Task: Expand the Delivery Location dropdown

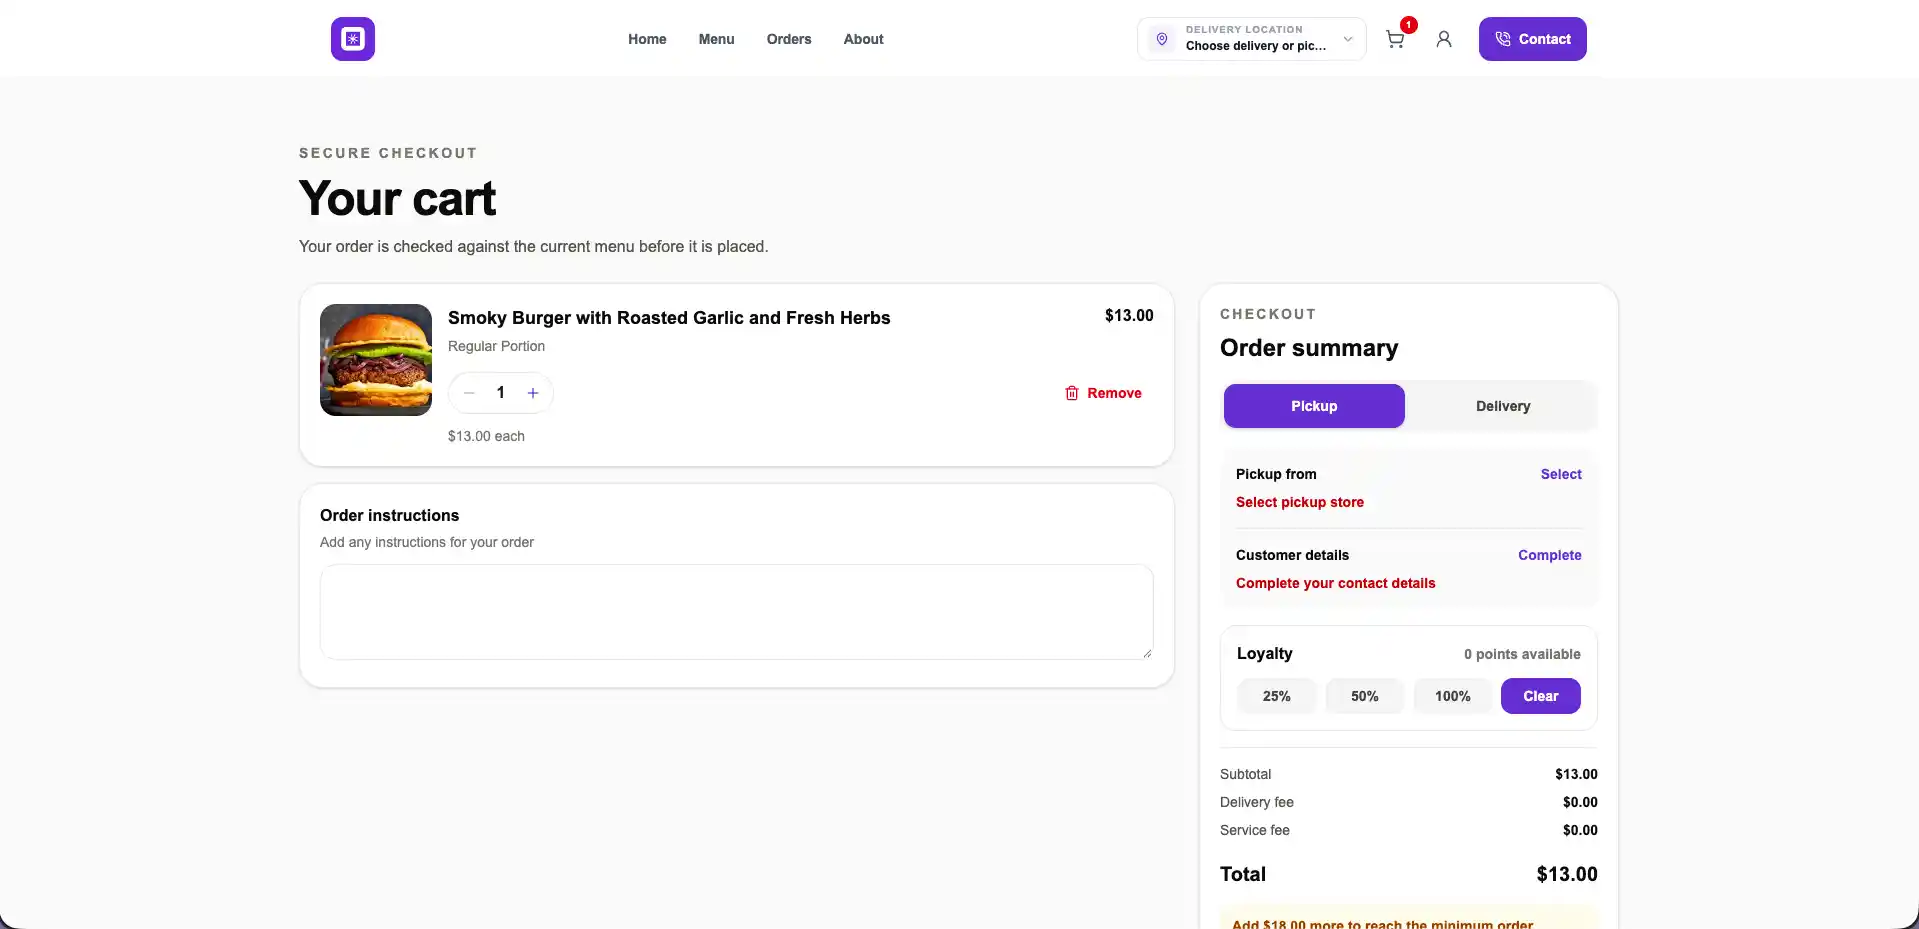Action: point(1252,39)
